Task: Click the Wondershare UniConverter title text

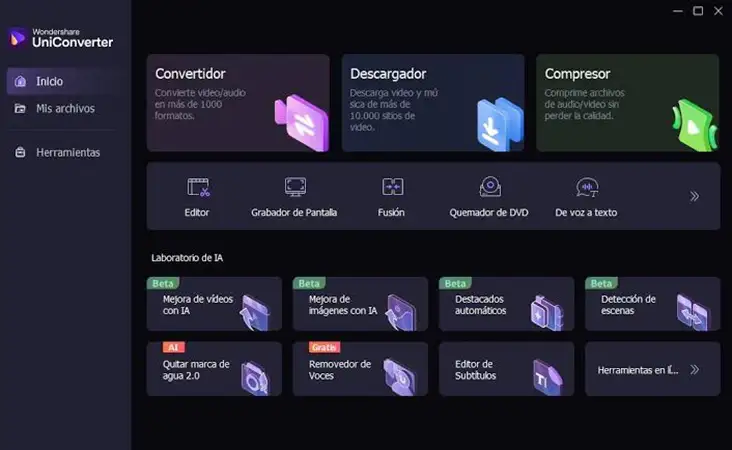Action: 72,38
